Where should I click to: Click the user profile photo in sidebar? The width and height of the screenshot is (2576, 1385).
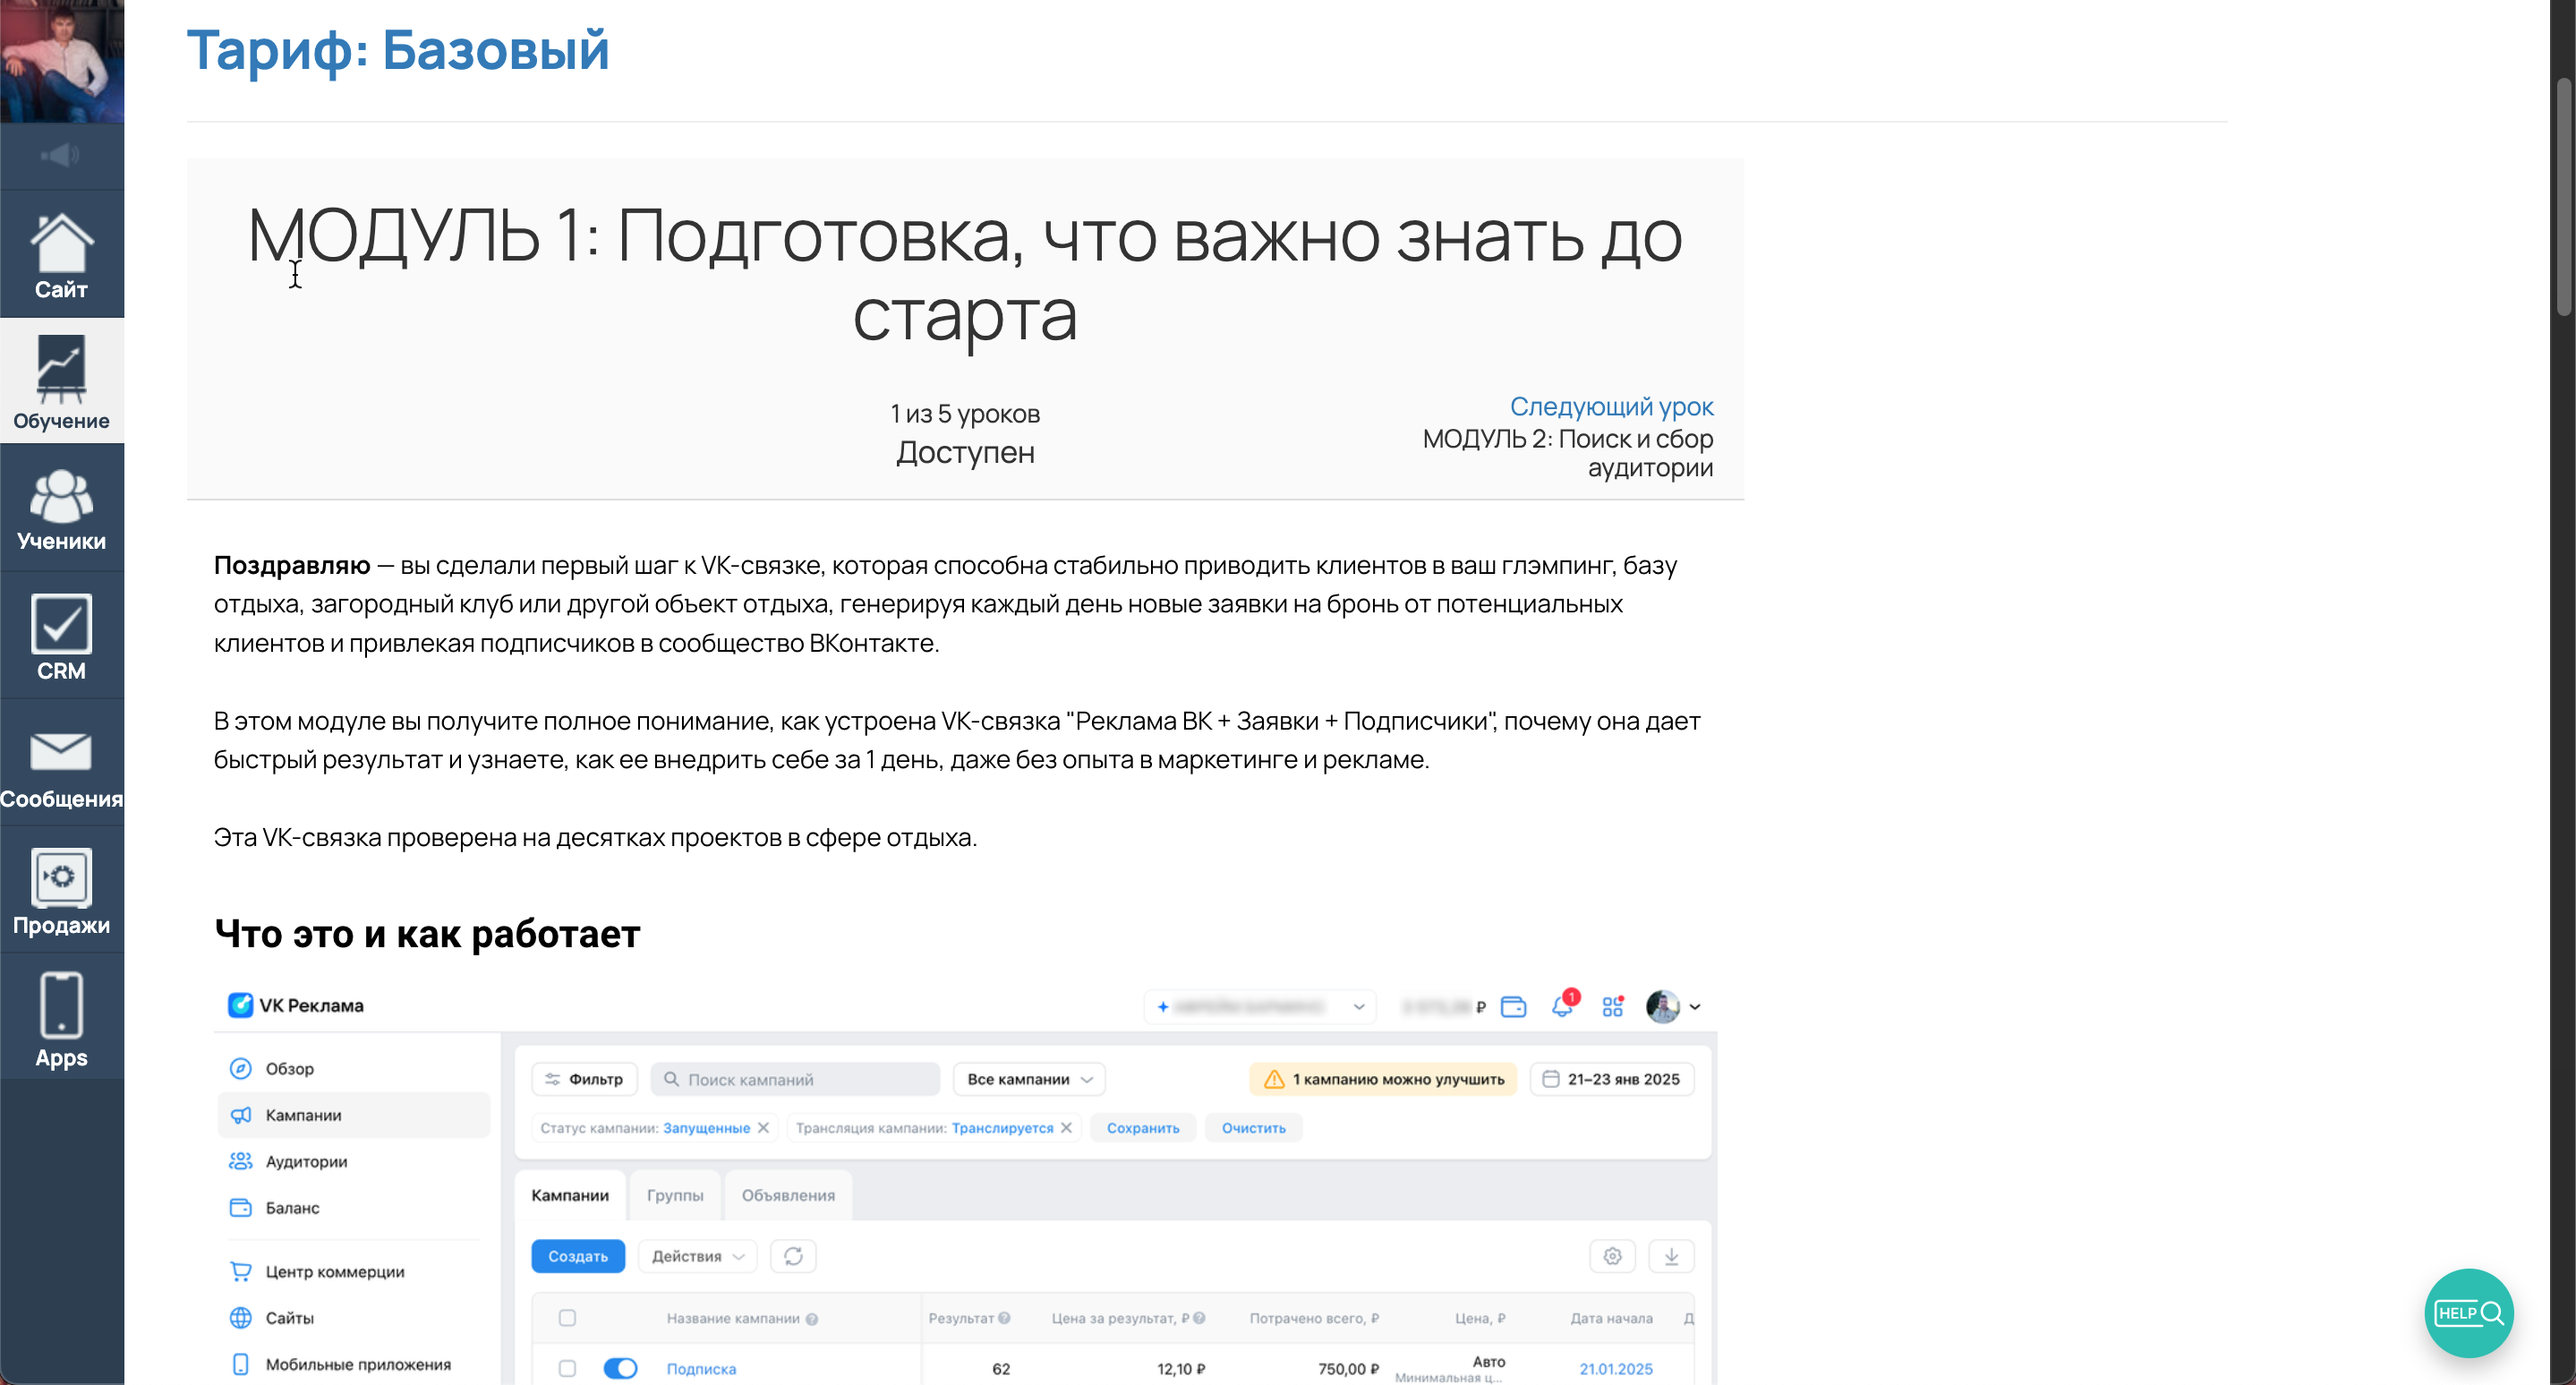[62, 61]
